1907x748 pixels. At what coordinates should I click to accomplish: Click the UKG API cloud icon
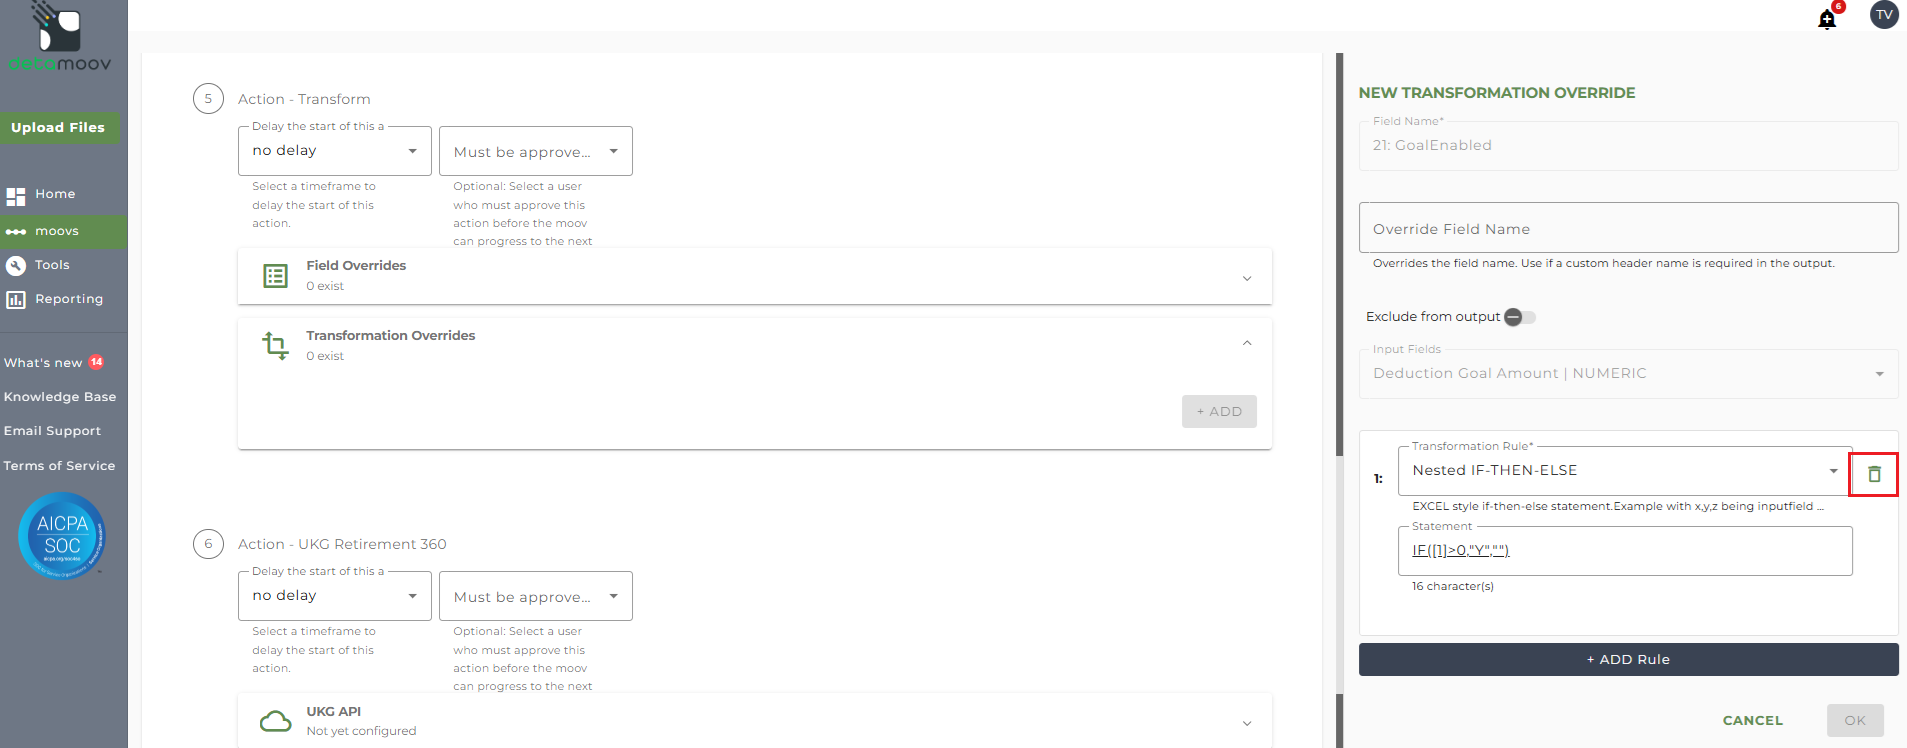pos(275,721)
